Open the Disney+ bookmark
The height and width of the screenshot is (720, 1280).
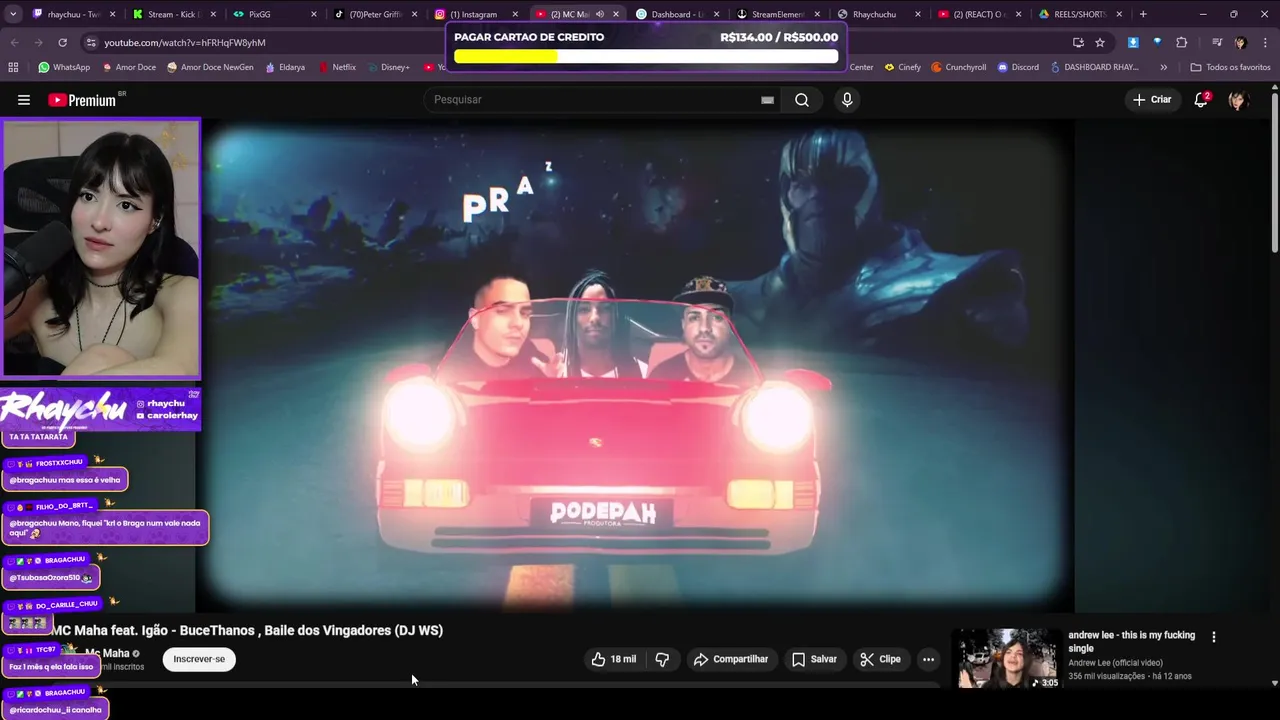tap(388, 67)
